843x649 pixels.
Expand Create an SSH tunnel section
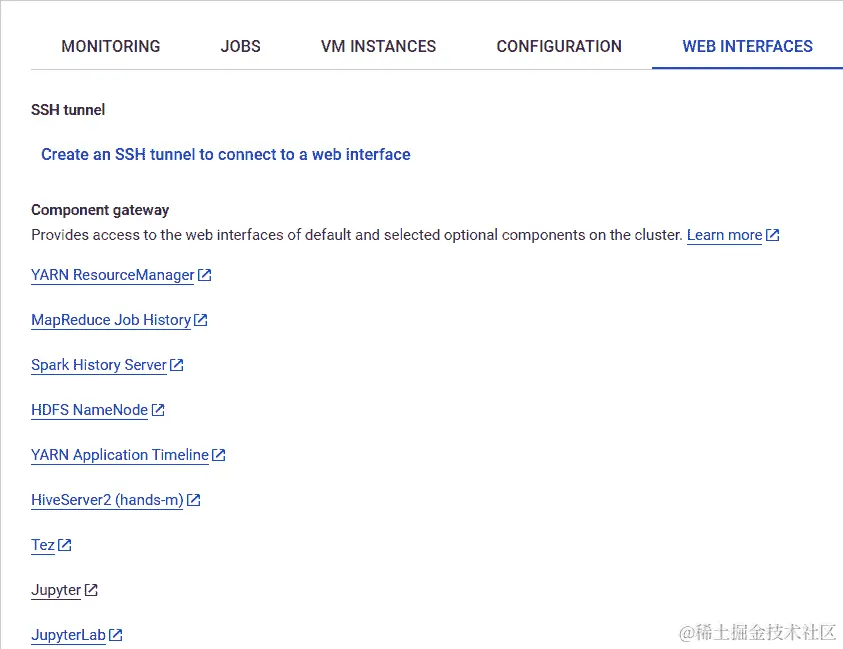[x=226, y=154]
